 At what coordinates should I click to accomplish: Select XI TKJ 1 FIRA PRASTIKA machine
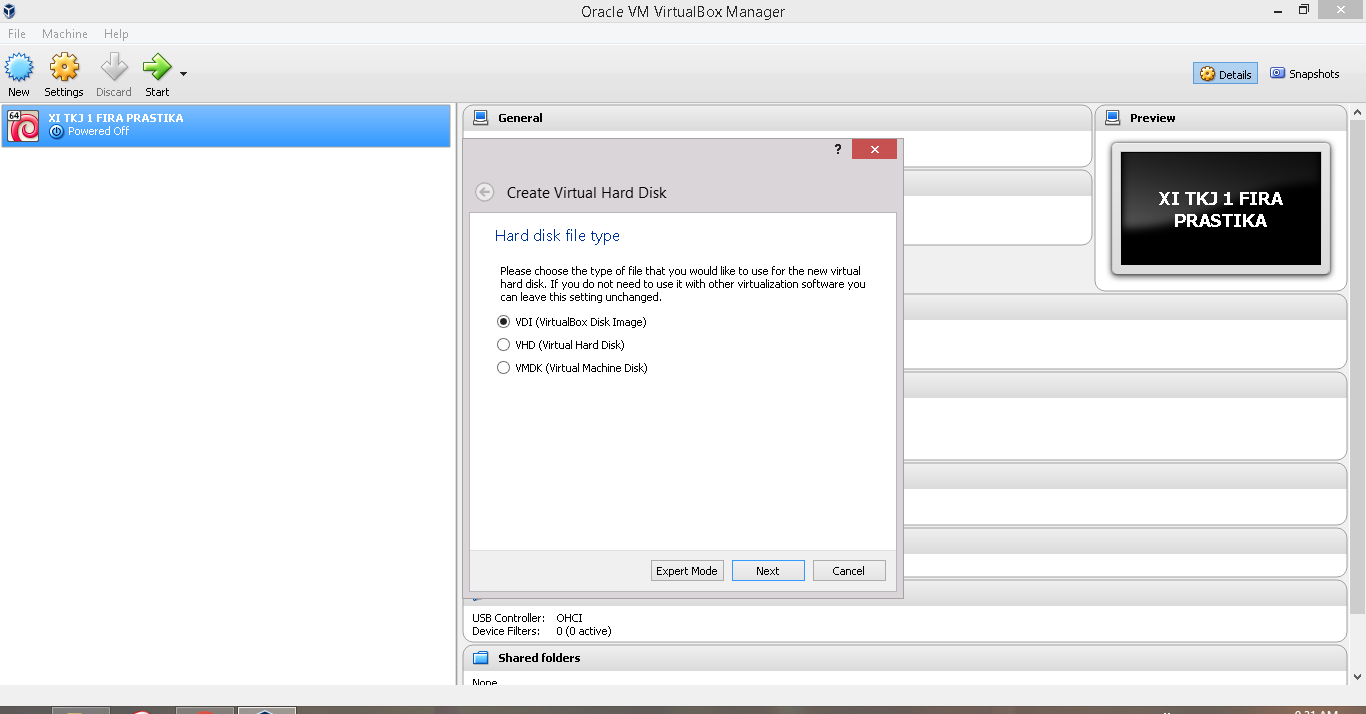point(226,126)
